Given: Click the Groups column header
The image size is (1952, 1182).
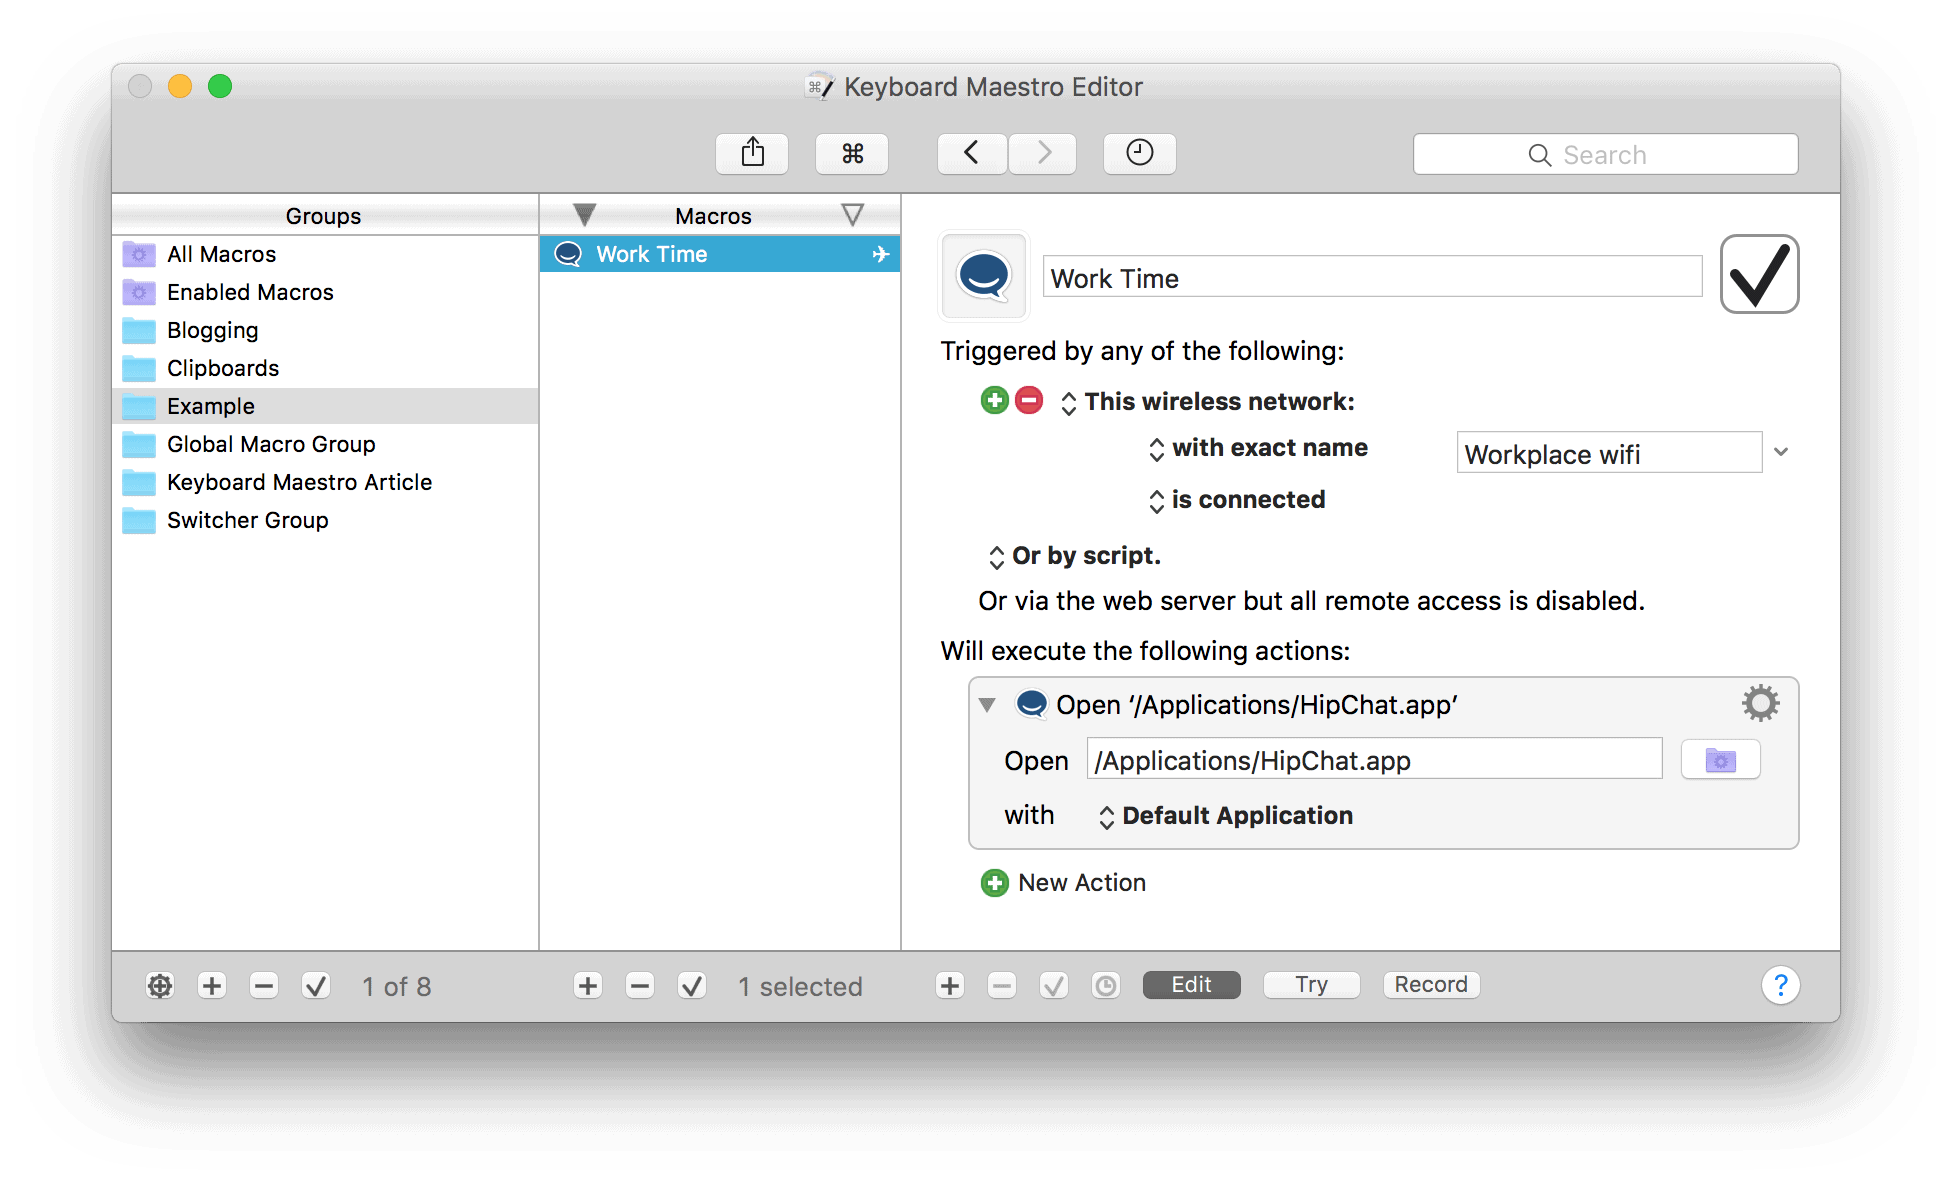Looking at the screenshot, I should tap(324, 215).
